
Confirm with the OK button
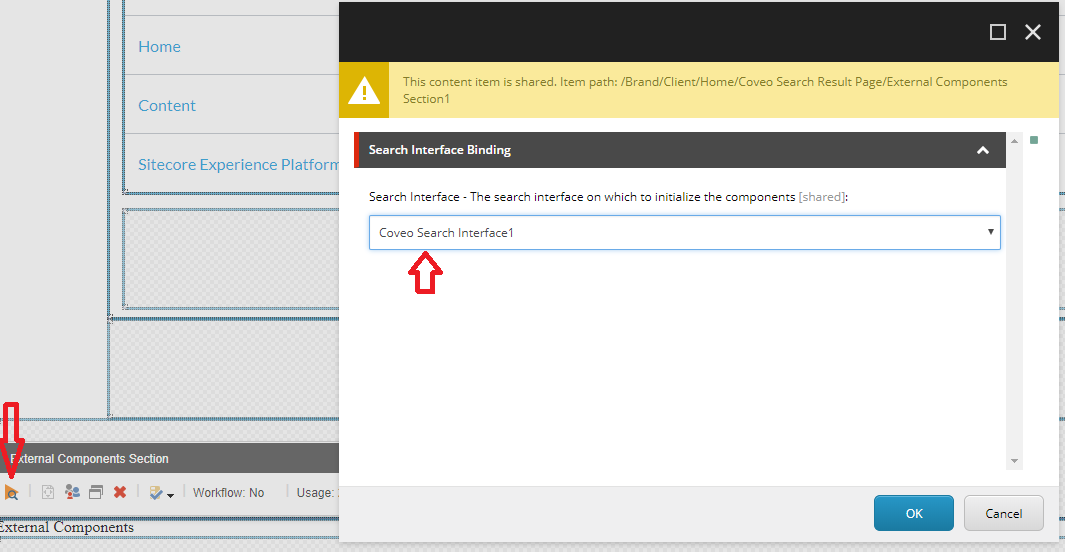914,513
